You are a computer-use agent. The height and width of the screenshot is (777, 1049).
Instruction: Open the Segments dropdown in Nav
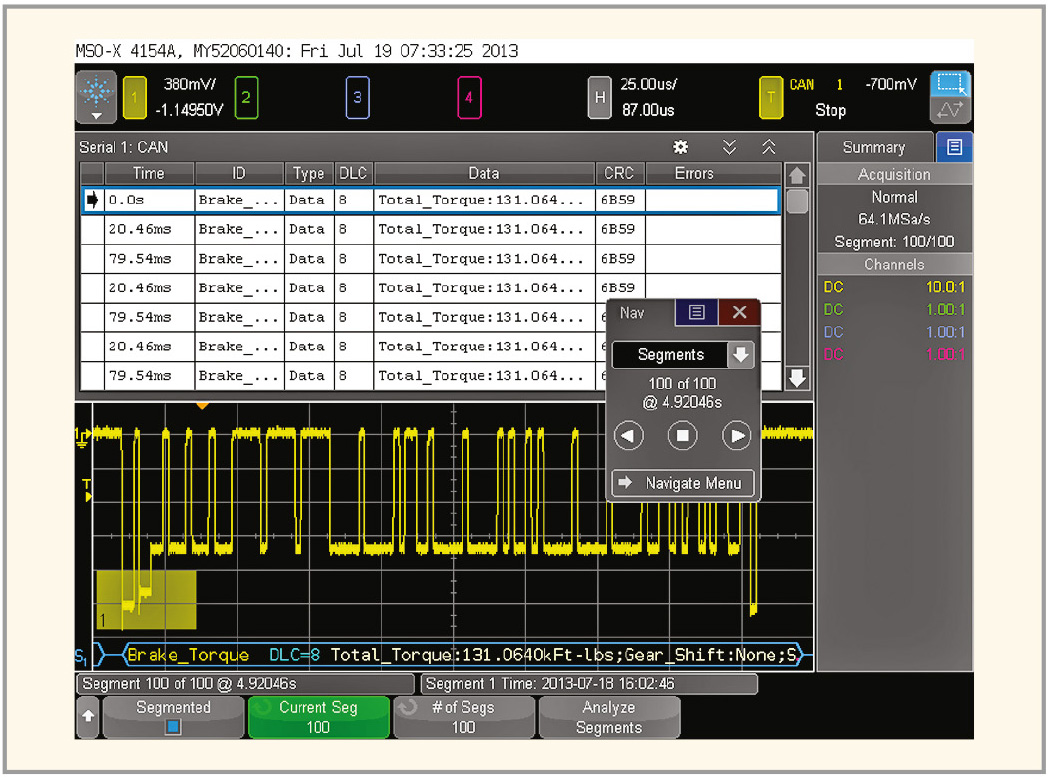click(740, 355)
